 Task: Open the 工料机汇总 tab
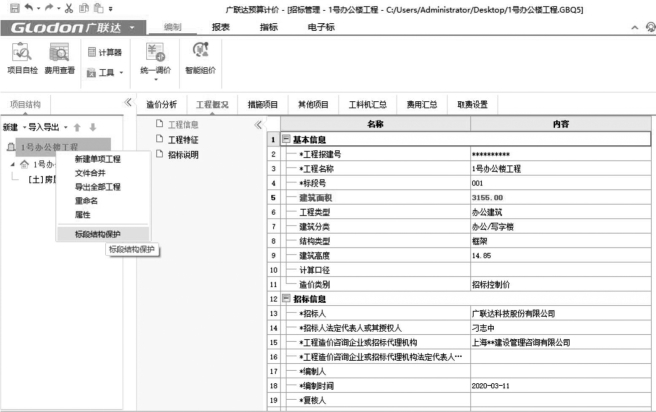coord(368,105)
